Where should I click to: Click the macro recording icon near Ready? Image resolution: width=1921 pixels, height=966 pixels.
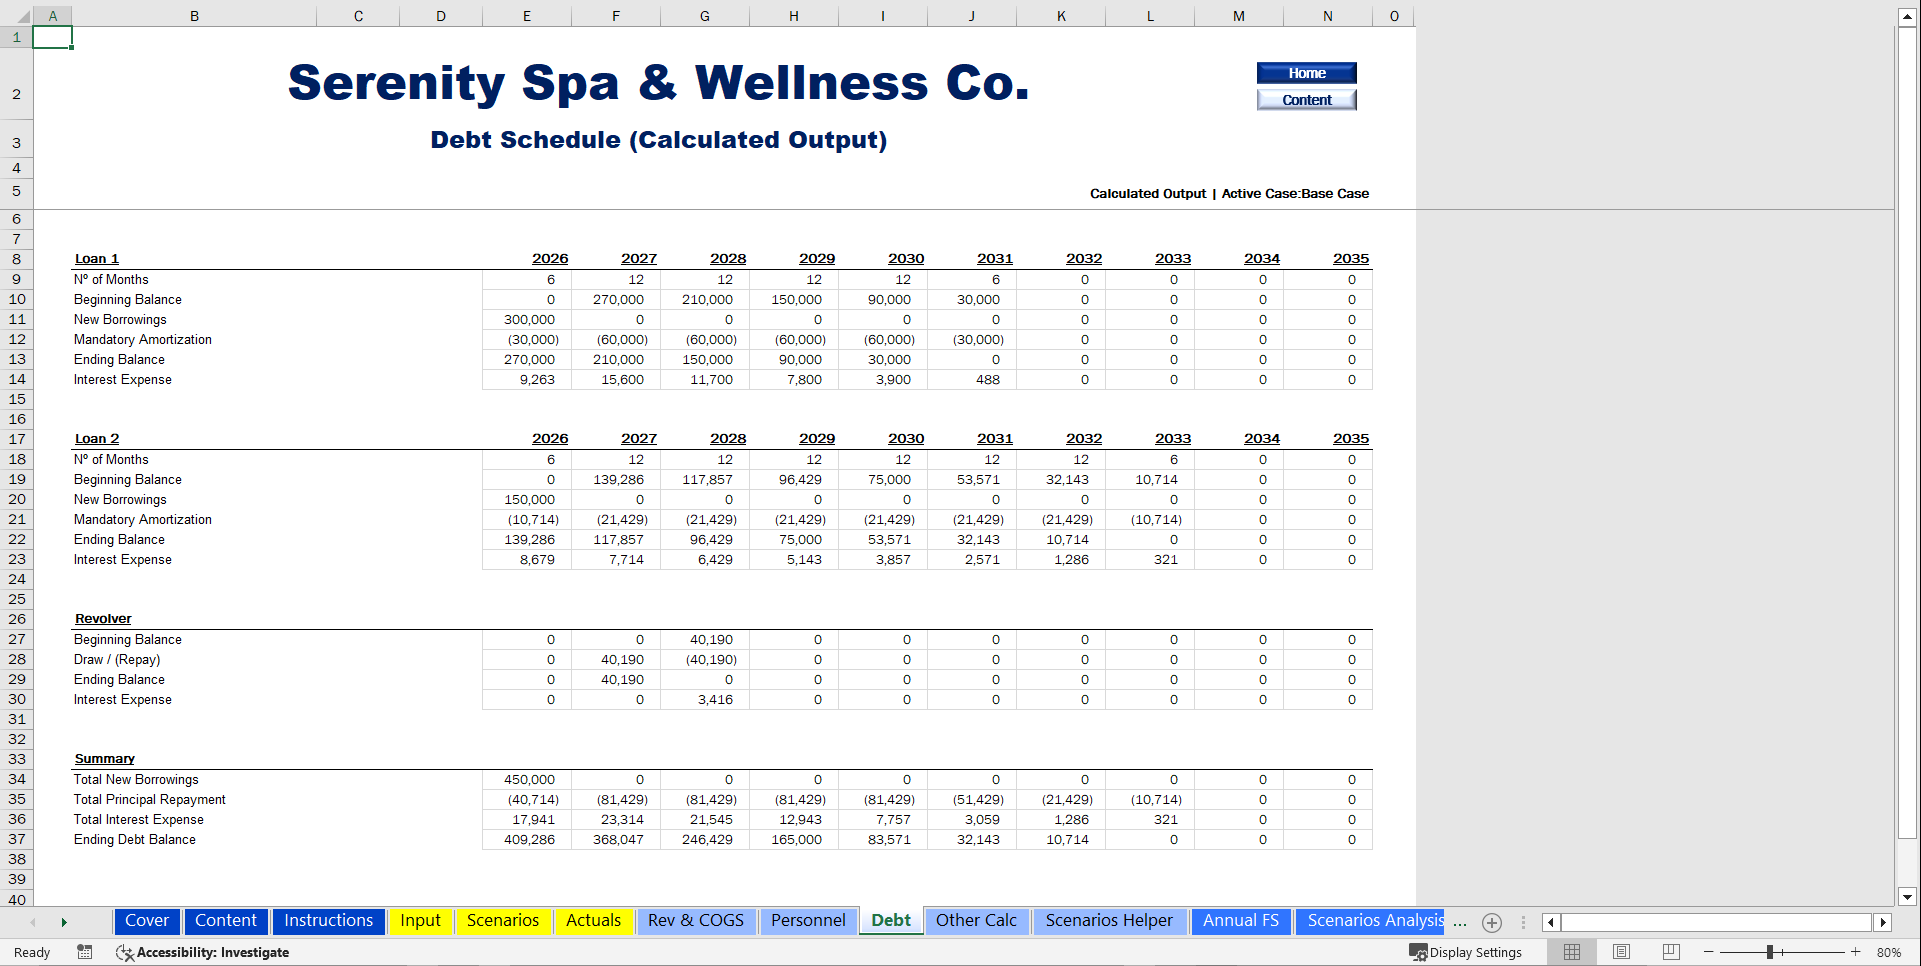click(x=85, y=952)
